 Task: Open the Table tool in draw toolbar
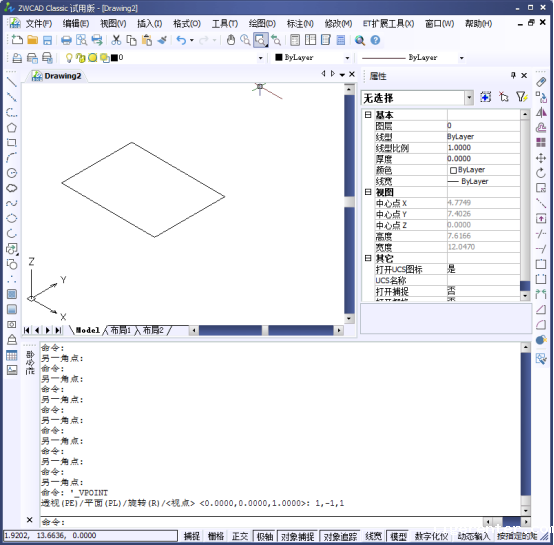pyautogui.click(x=12, y=355)
